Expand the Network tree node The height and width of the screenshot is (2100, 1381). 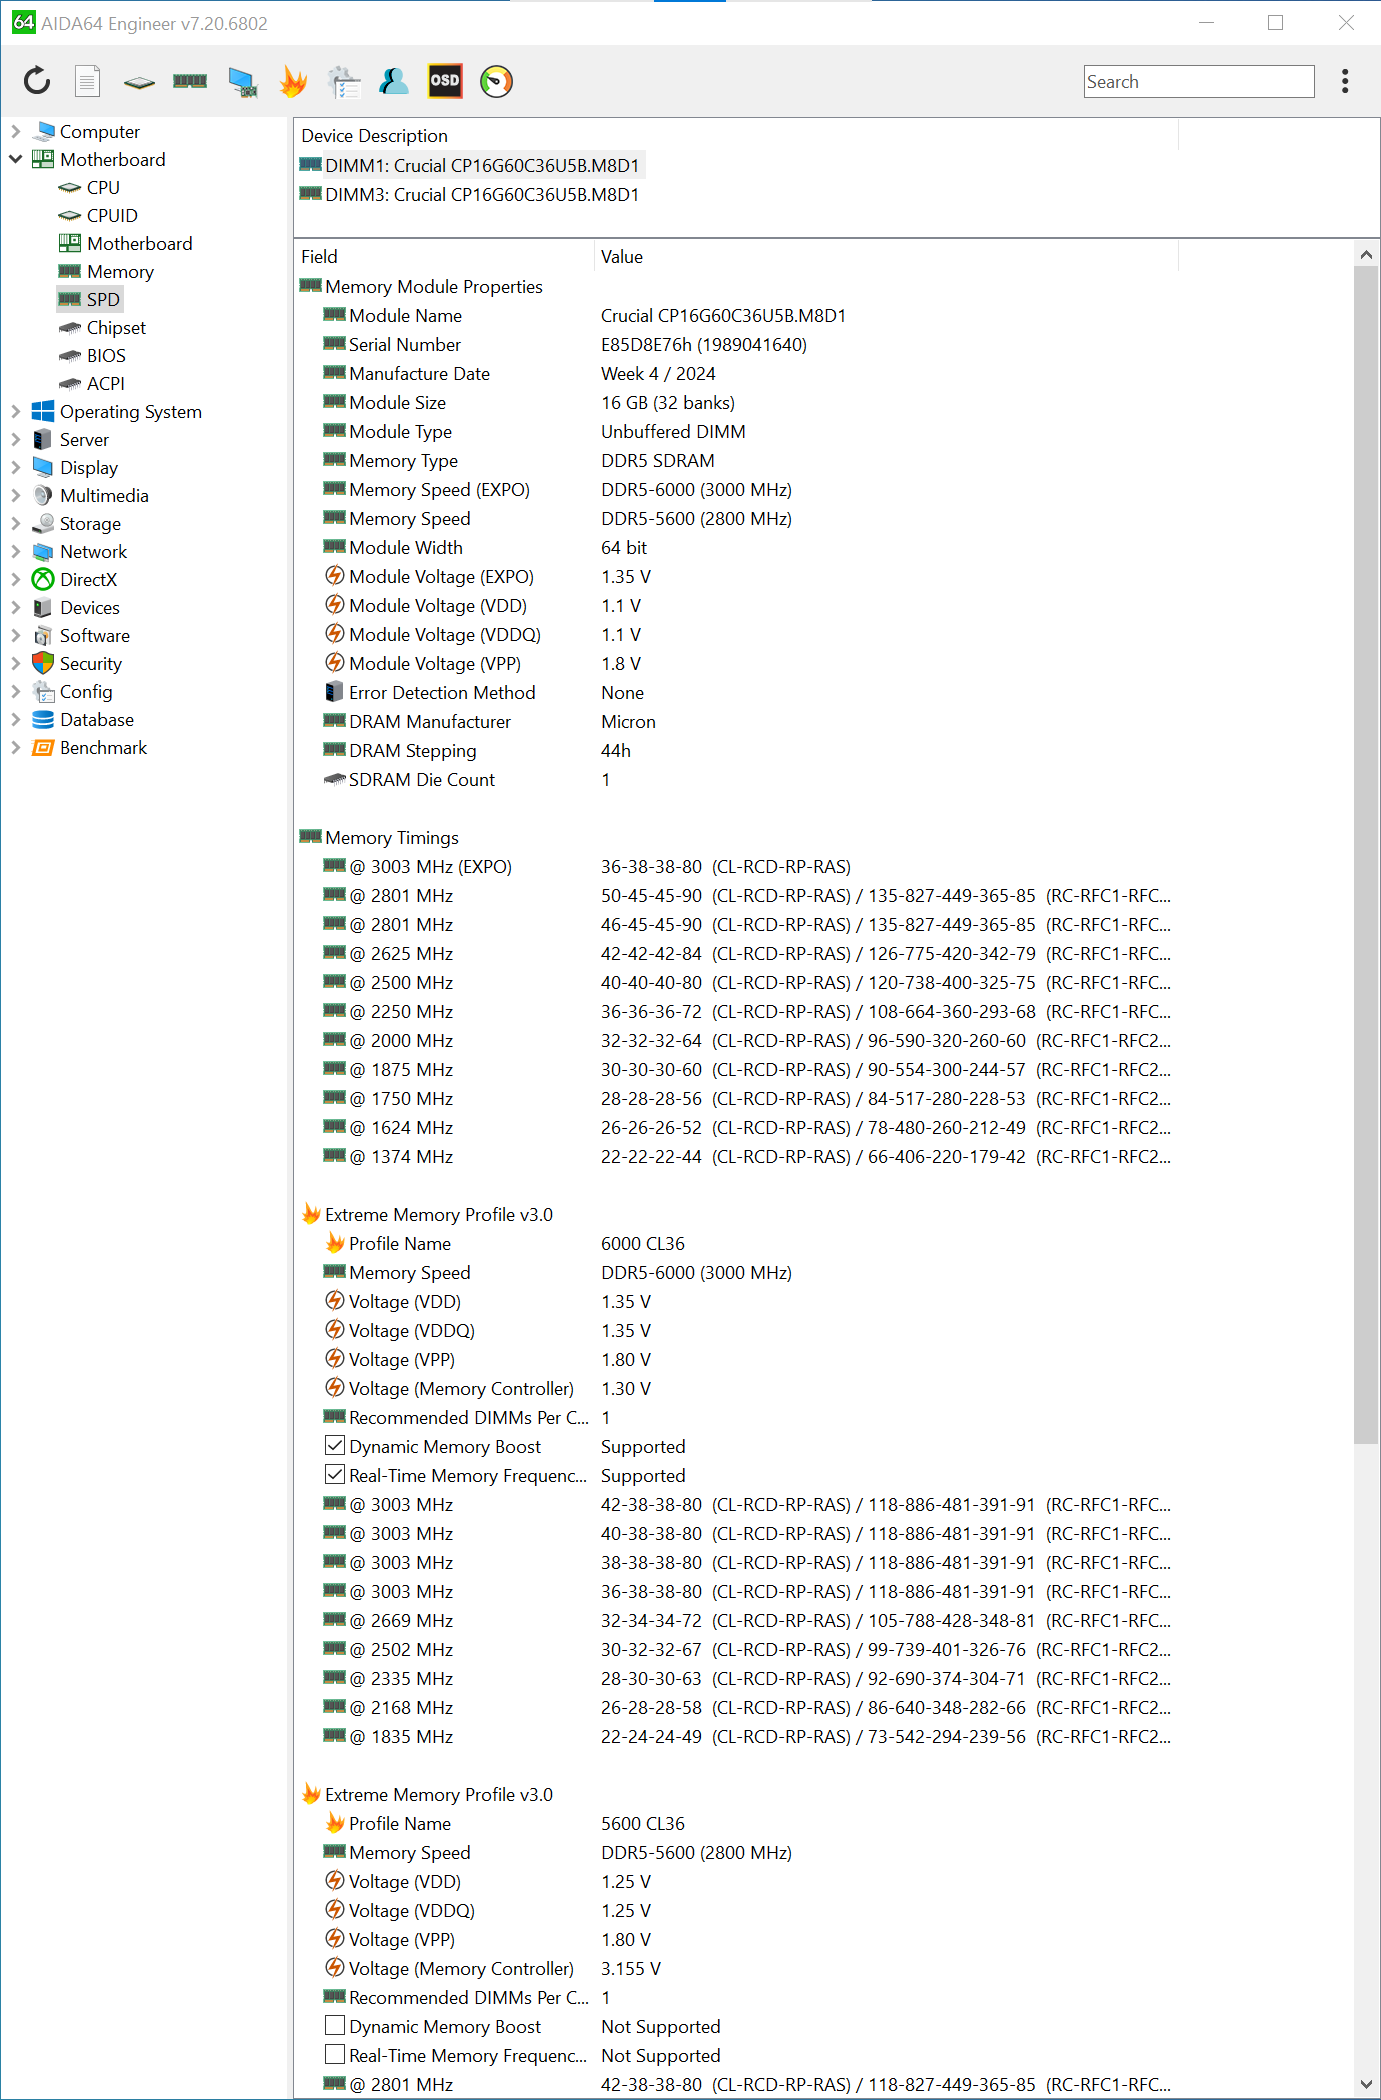15,551
